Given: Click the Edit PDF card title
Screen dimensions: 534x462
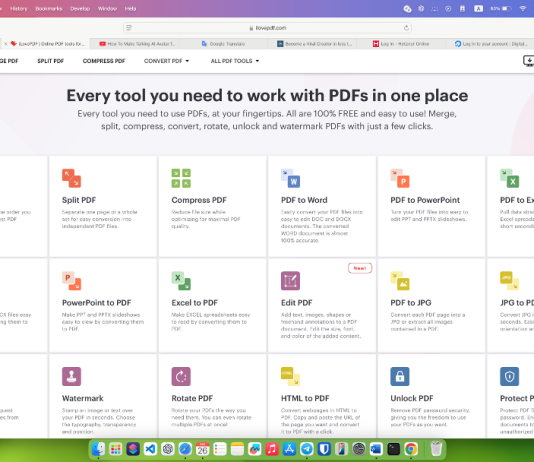Looking at the screenshot, I should (297, 303).
